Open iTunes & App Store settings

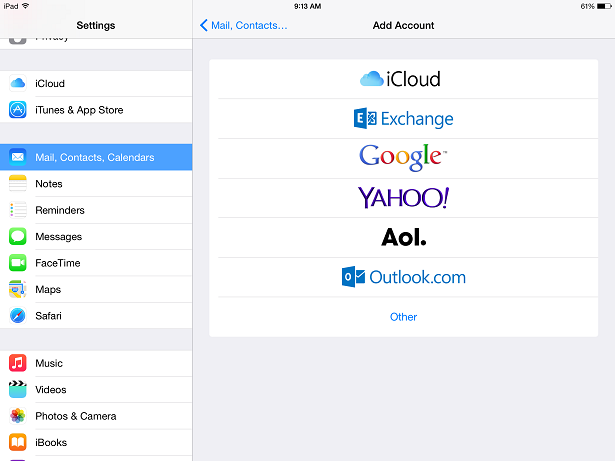(x=96, y=110)
